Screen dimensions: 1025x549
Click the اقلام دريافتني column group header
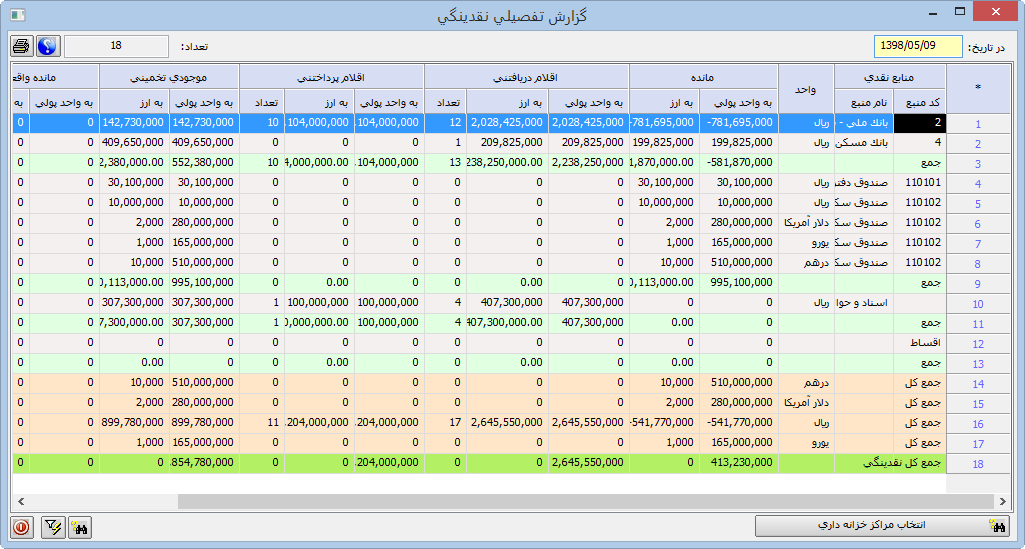point(526,76)
